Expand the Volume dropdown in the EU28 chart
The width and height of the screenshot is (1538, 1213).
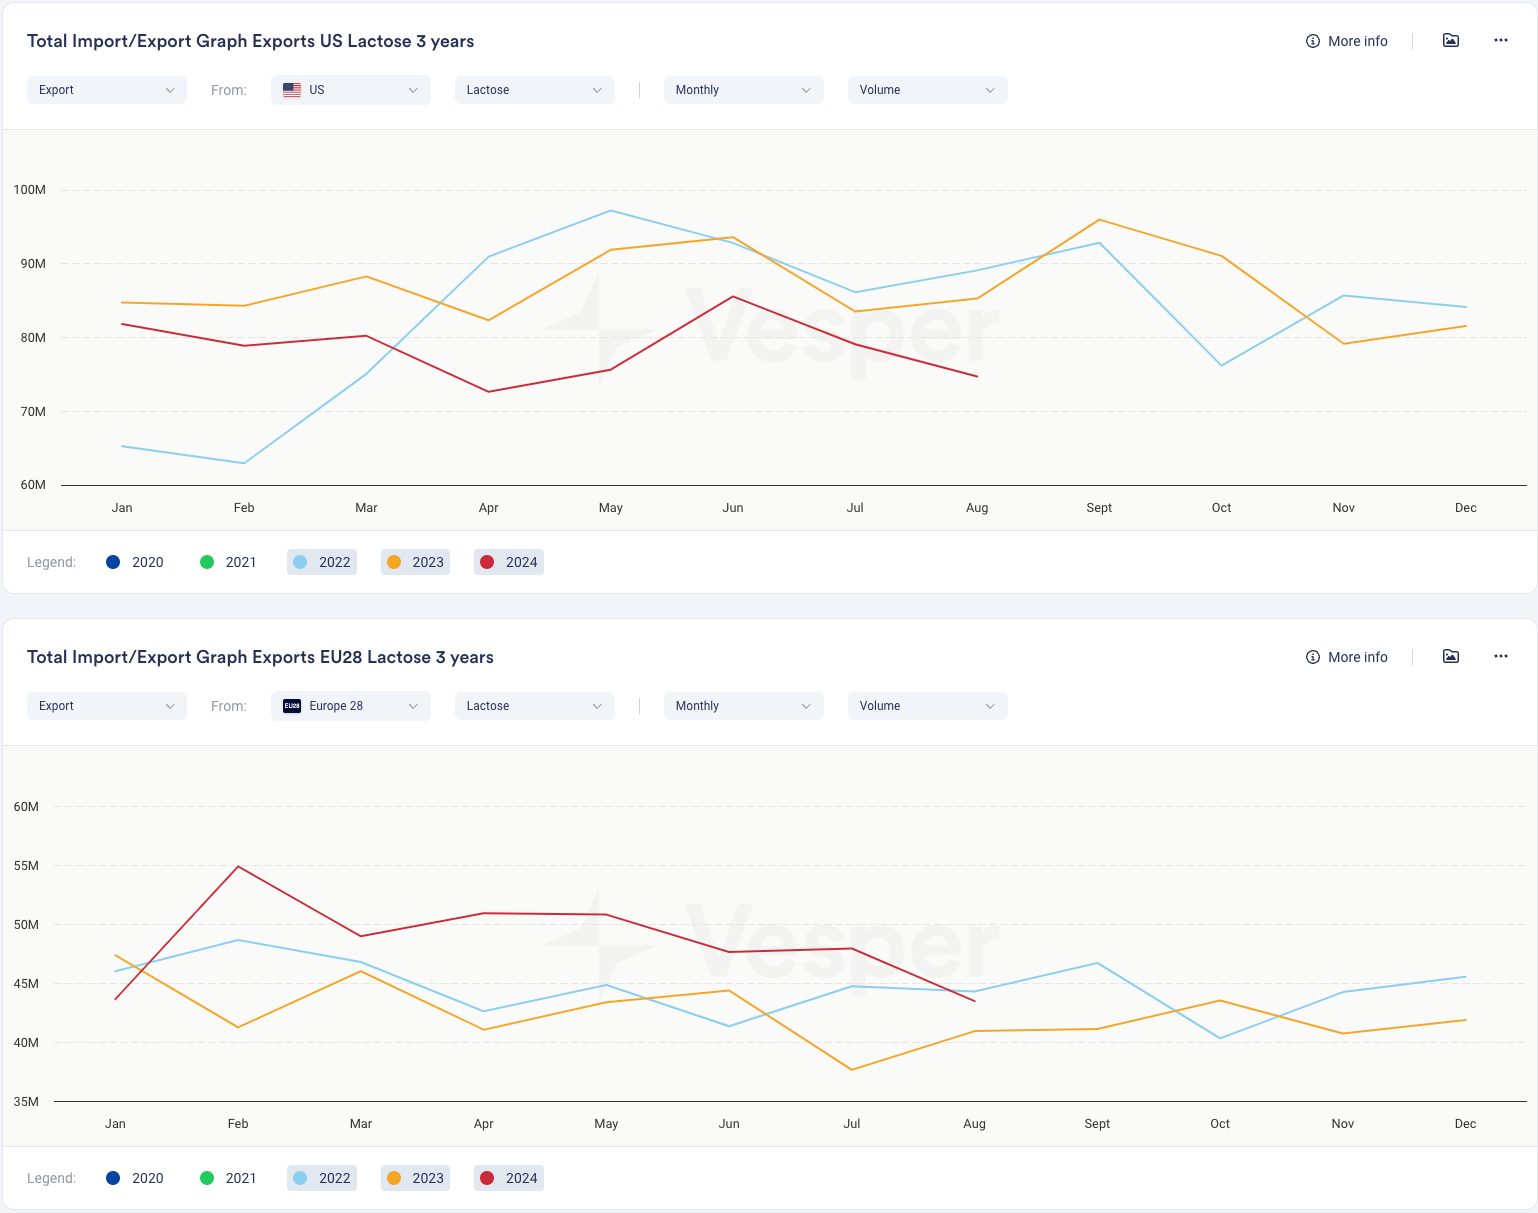click(927, 706)
